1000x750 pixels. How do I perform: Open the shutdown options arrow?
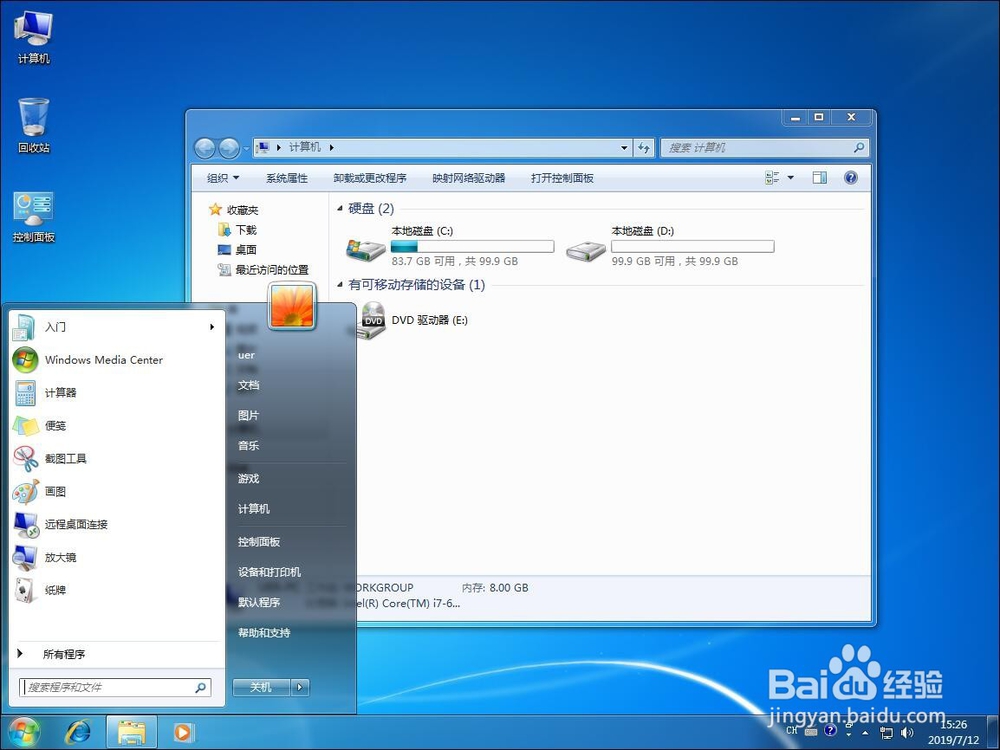[x=300, y=688]
